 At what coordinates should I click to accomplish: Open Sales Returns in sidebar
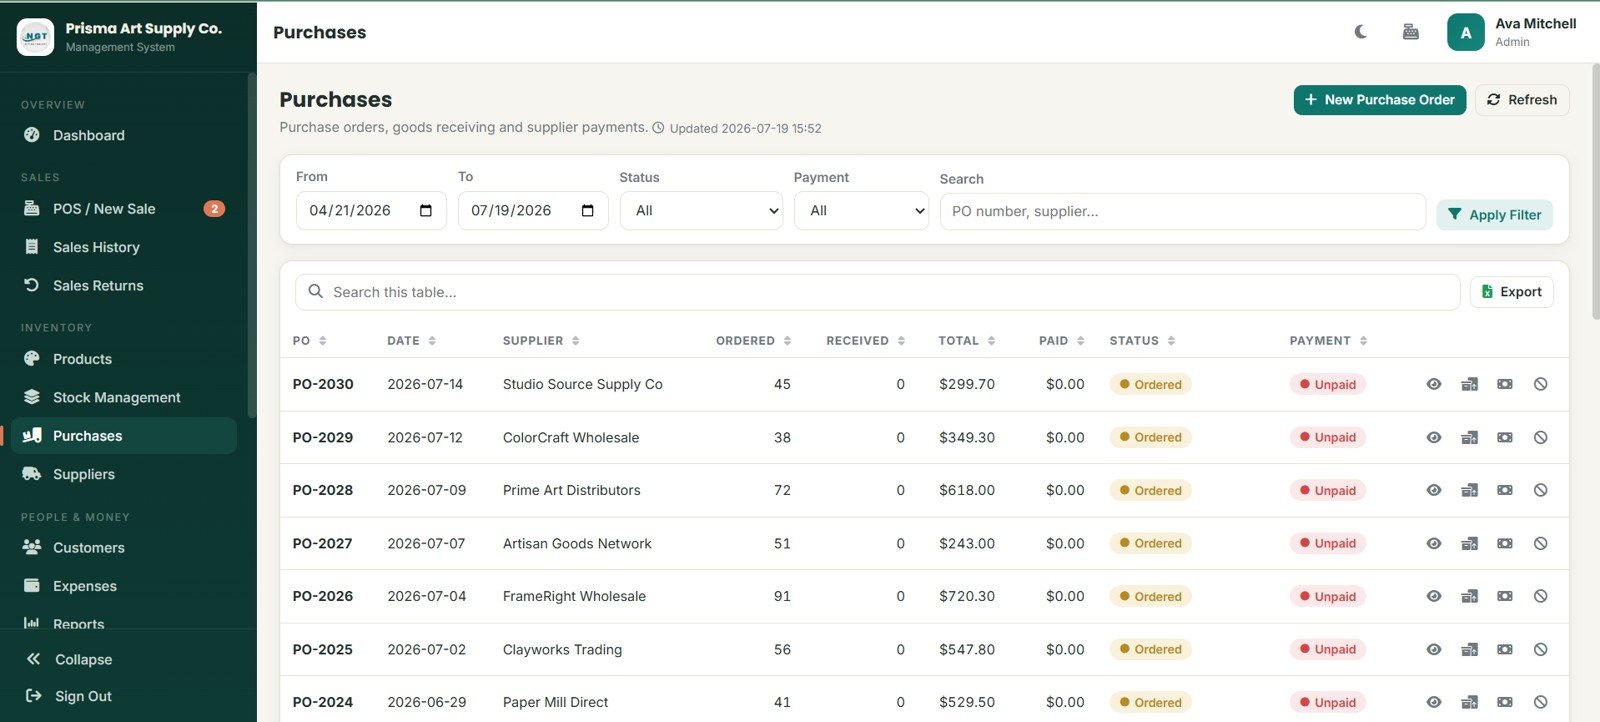pos(124,285)
